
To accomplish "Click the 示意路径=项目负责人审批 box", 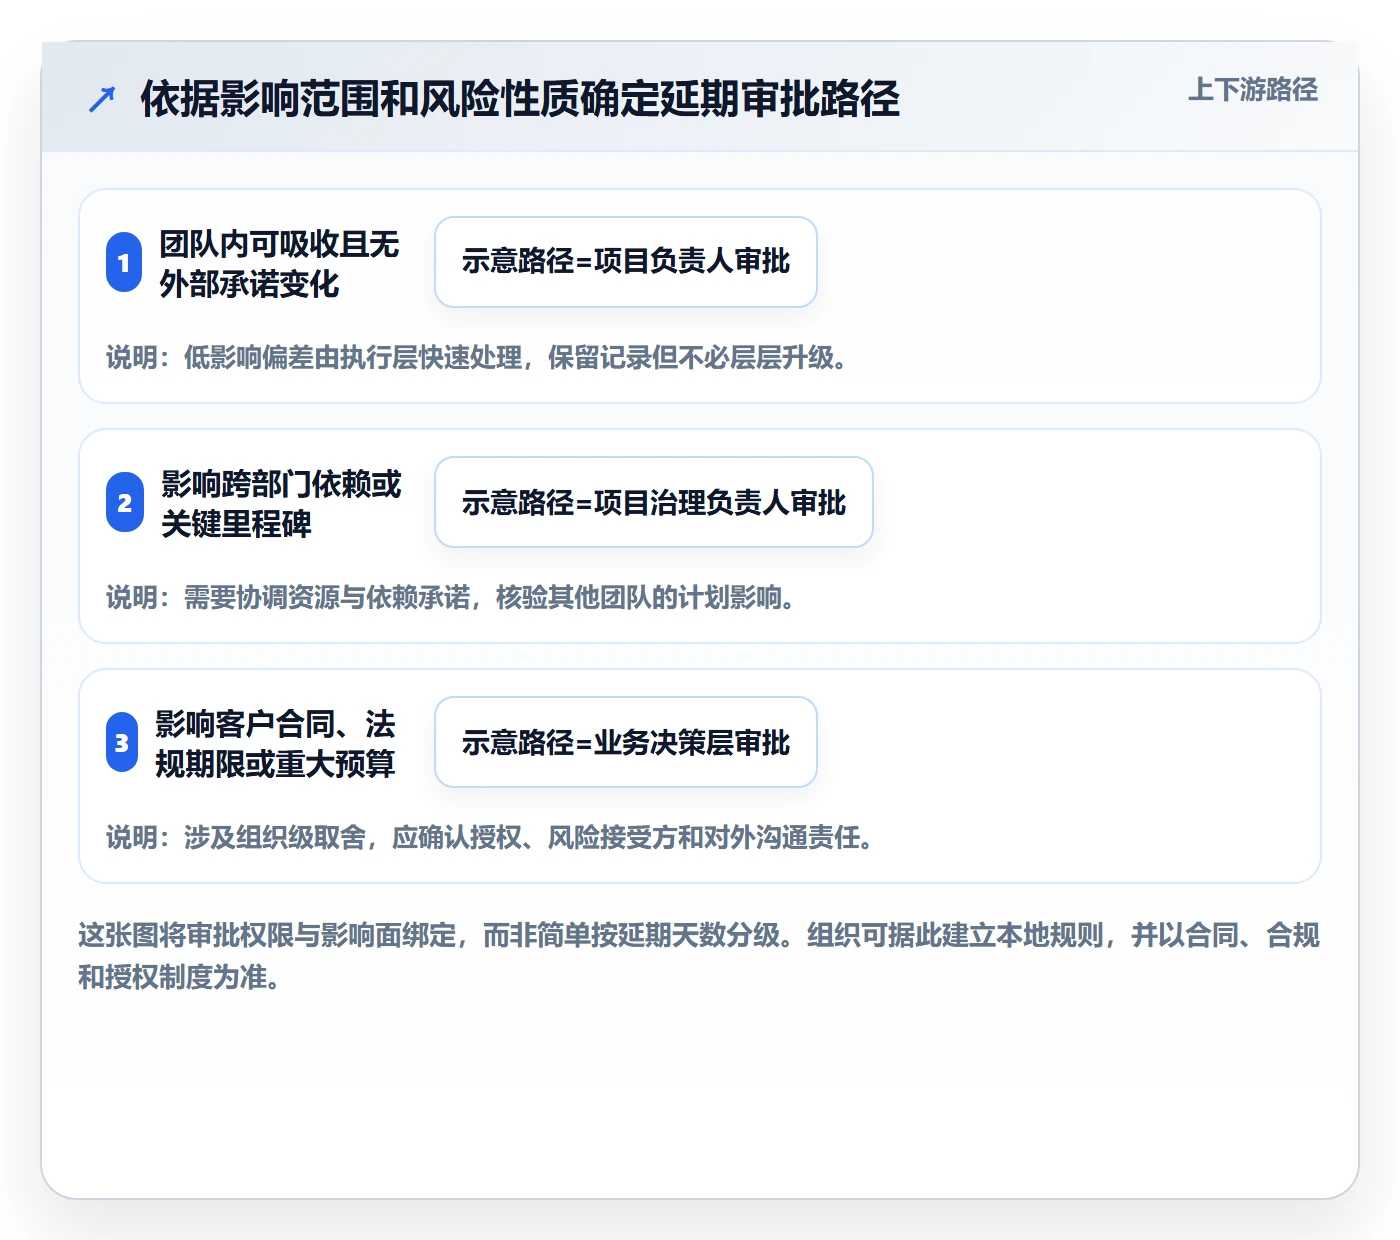I will pos(626,262).
